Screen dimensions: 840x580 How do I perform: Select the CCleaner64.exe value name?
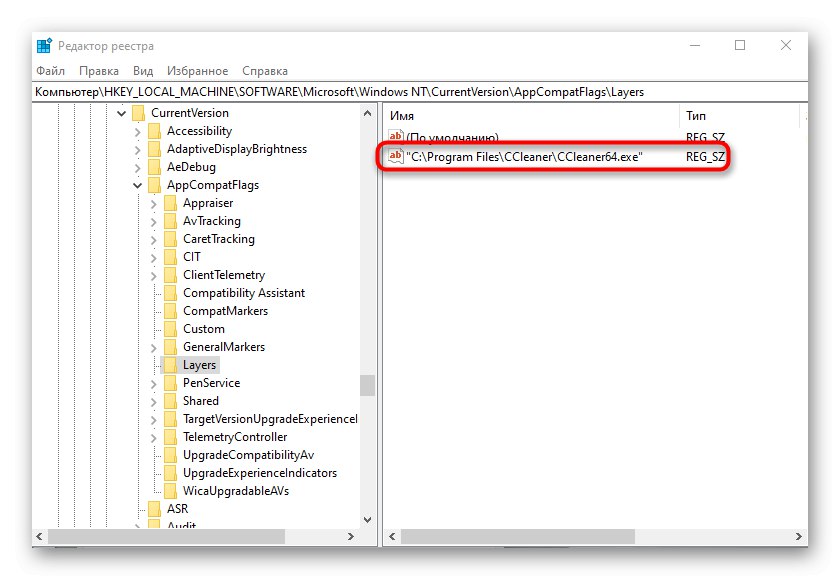524,157
